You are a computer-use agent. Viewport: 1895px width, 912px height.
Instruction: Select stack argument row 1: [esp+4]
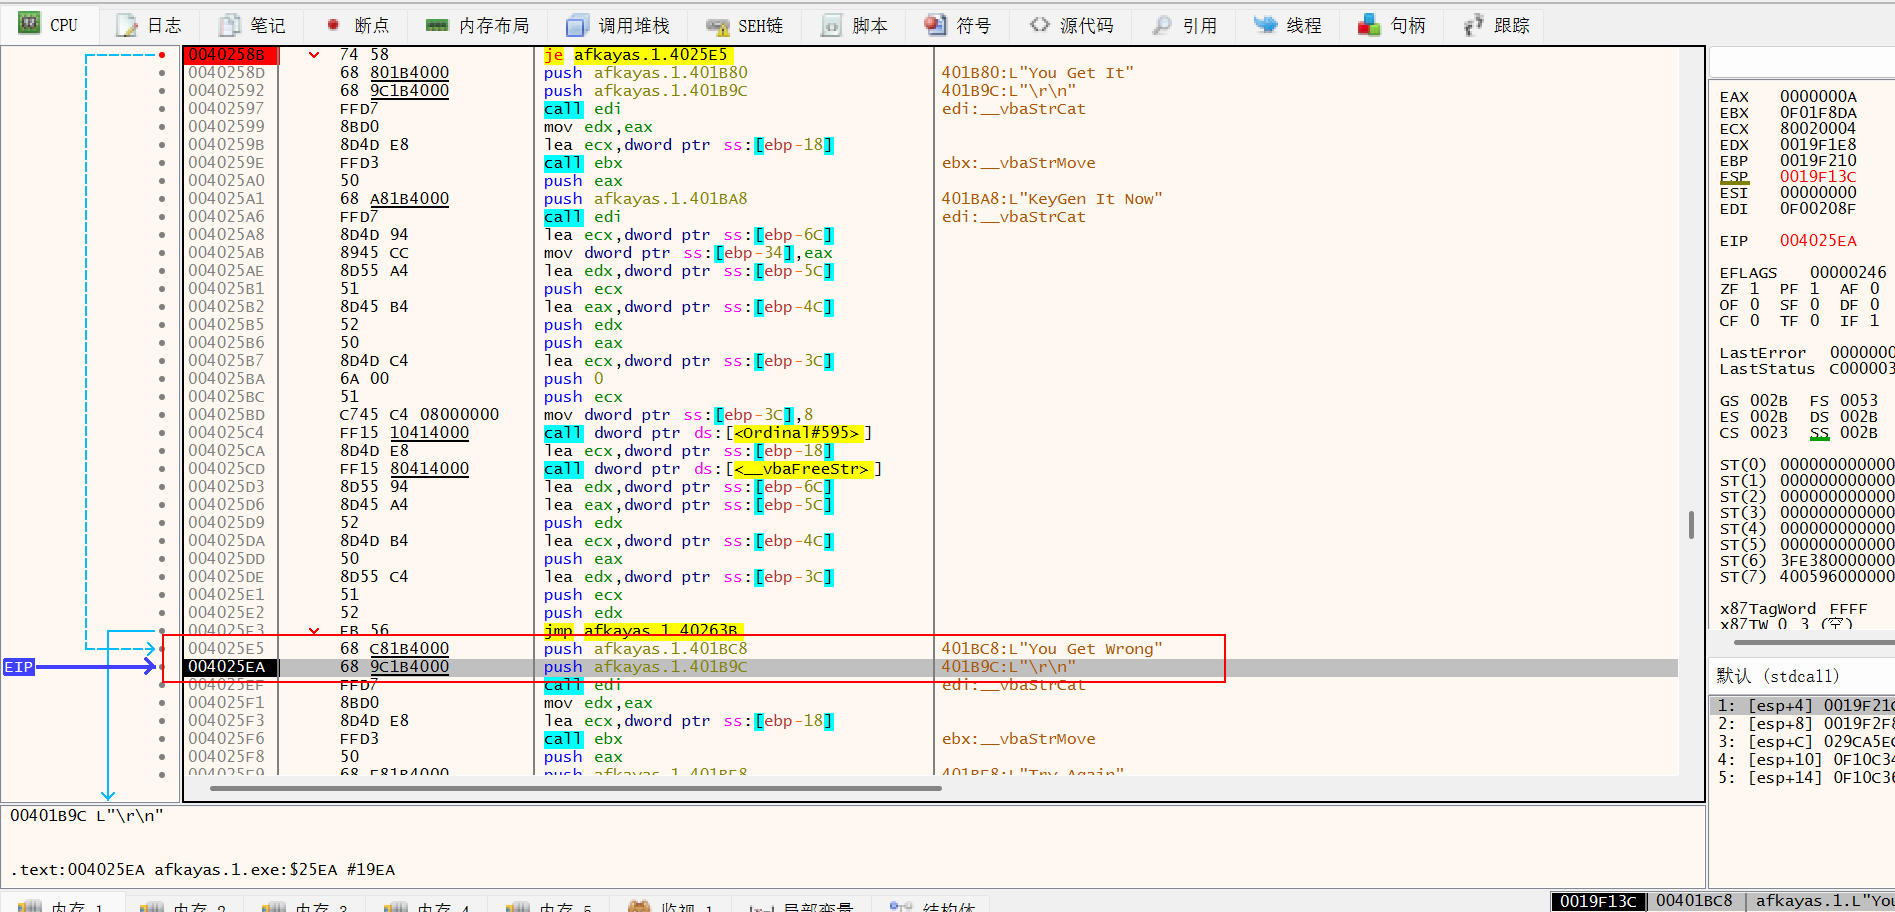pyautogui.click(x=1802, y=706)
